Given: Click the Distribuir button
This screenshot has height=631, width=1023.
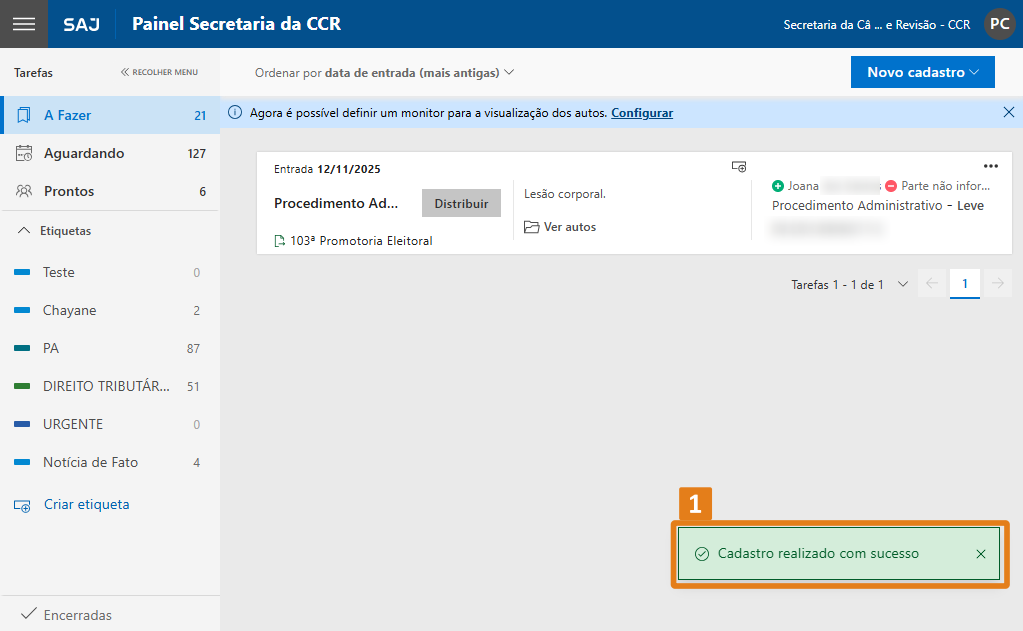Looking at the screenshot, I should (461, 203).
